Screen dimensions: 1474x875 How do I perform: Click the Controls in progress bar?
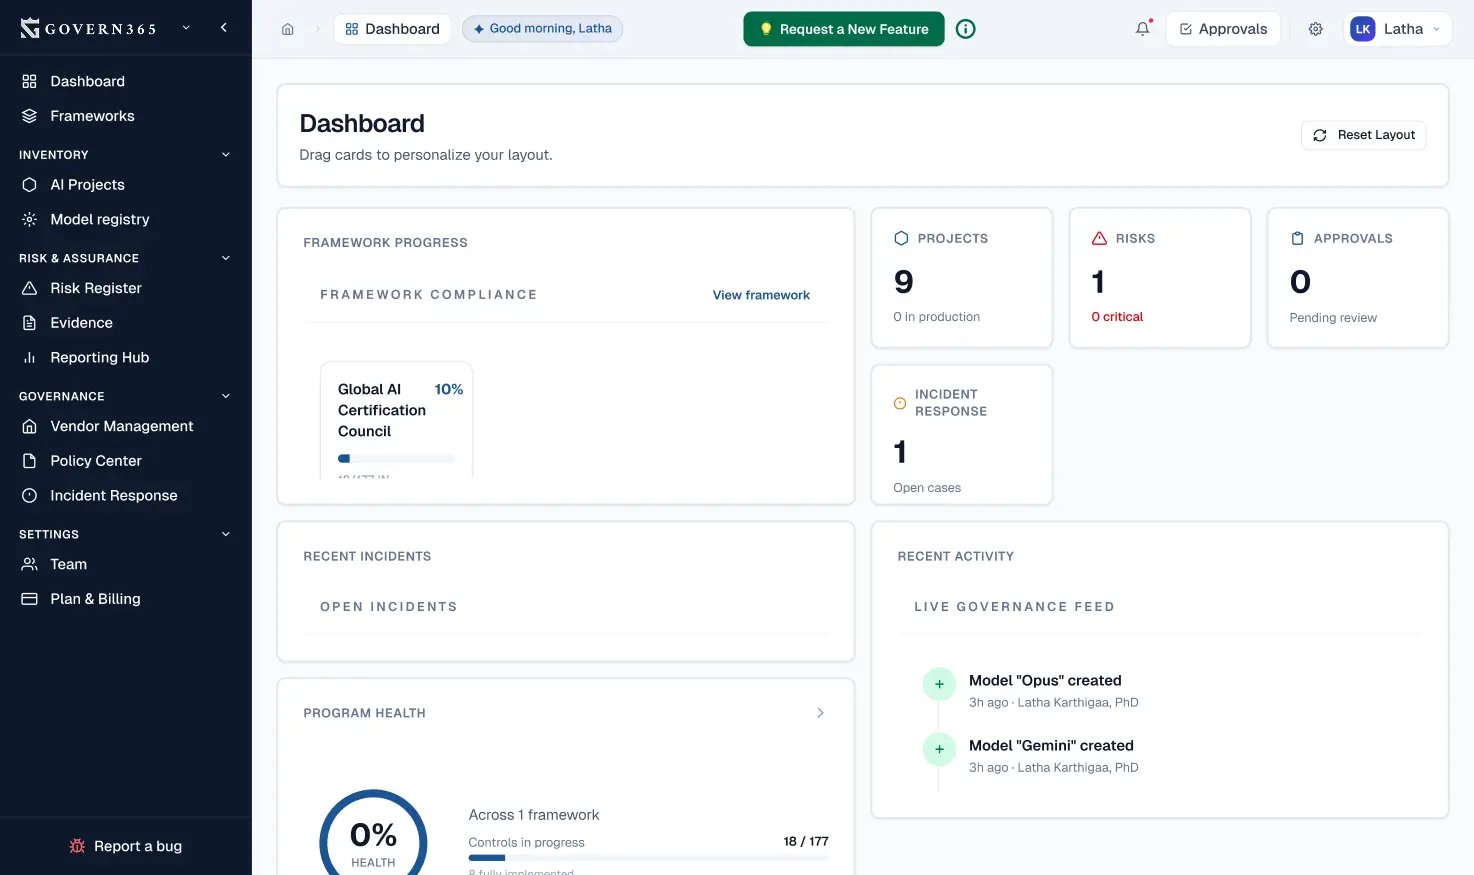[x=648, y=858]
